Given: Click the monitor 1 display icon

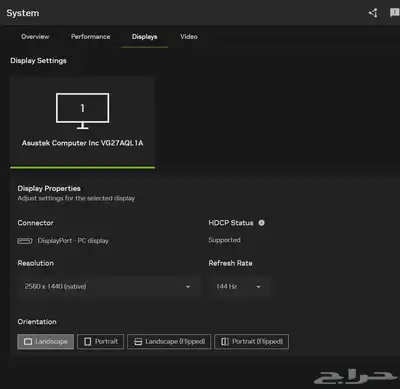Looking at the screenshot, I should point(82,111).
